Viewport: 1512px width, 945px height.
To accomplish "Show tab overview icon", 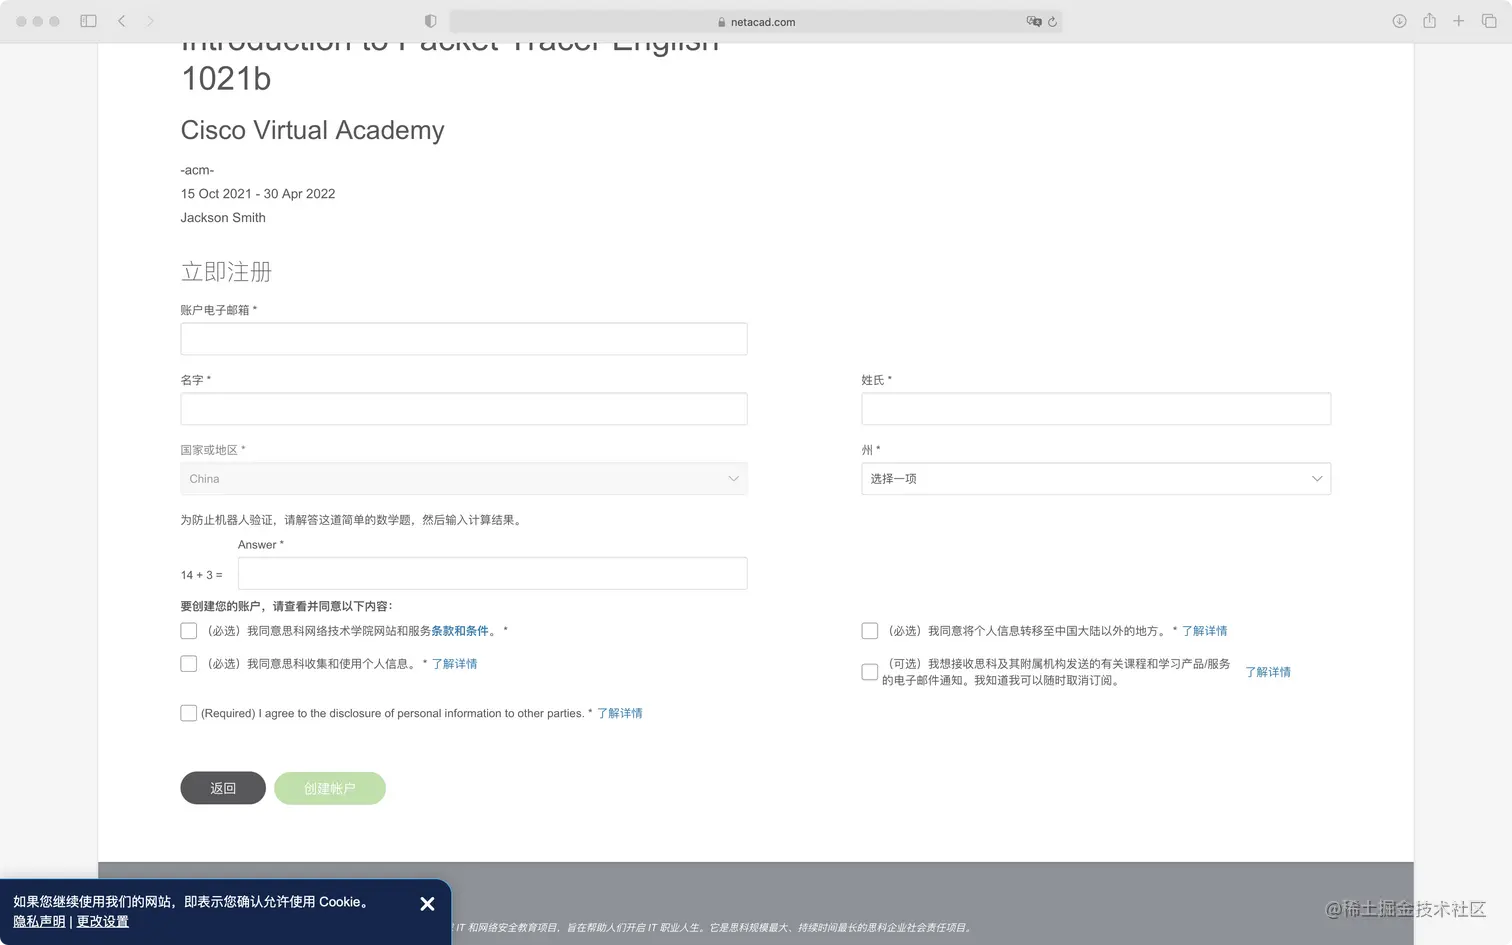I will (x=1489, y=21).
